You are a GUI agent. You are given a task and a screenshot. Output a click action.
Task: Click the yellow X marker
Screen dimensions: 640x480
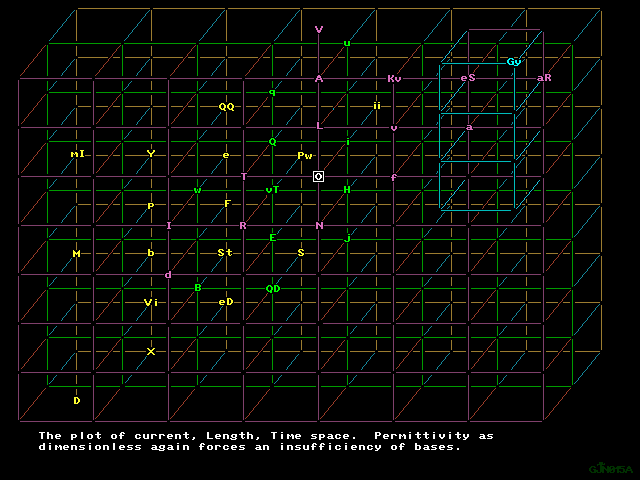pos(151,351)
